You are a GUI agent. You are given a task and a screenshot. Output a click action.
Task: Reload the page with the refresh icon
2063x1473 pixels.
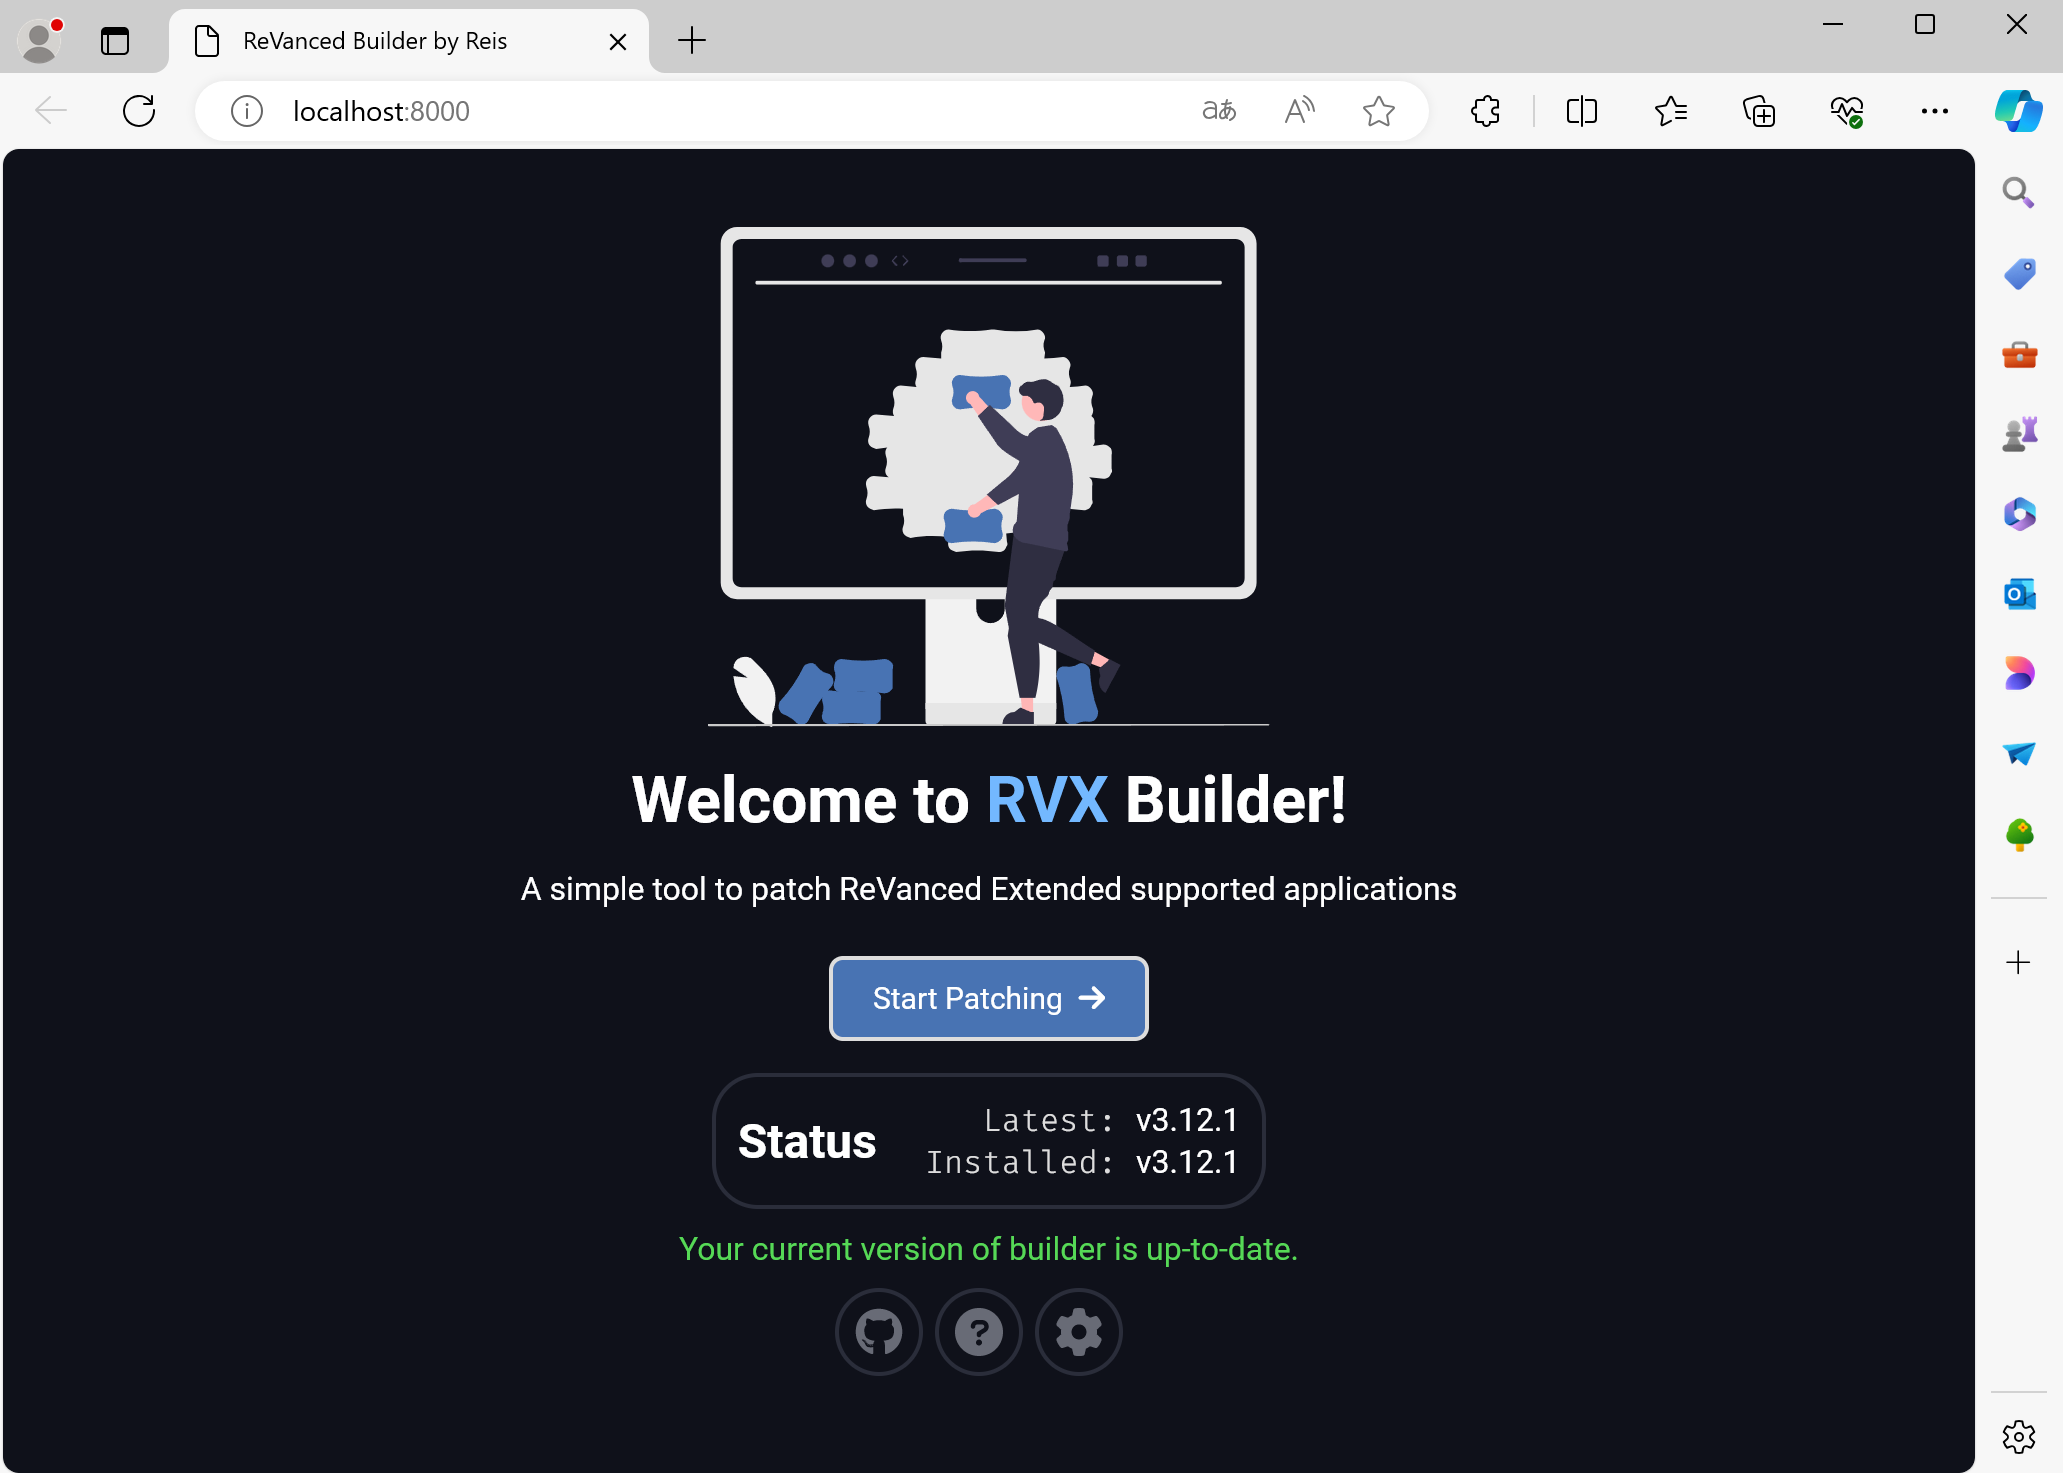click(139, 111)
